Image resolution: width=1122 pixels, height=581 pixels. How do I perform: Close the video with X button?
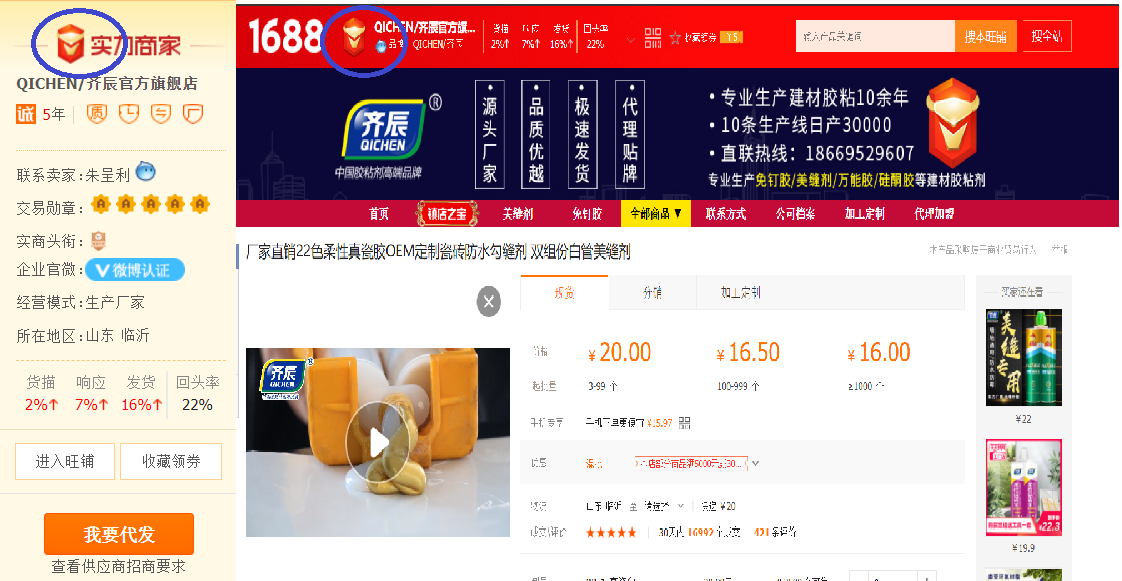[x=489, y=301]
